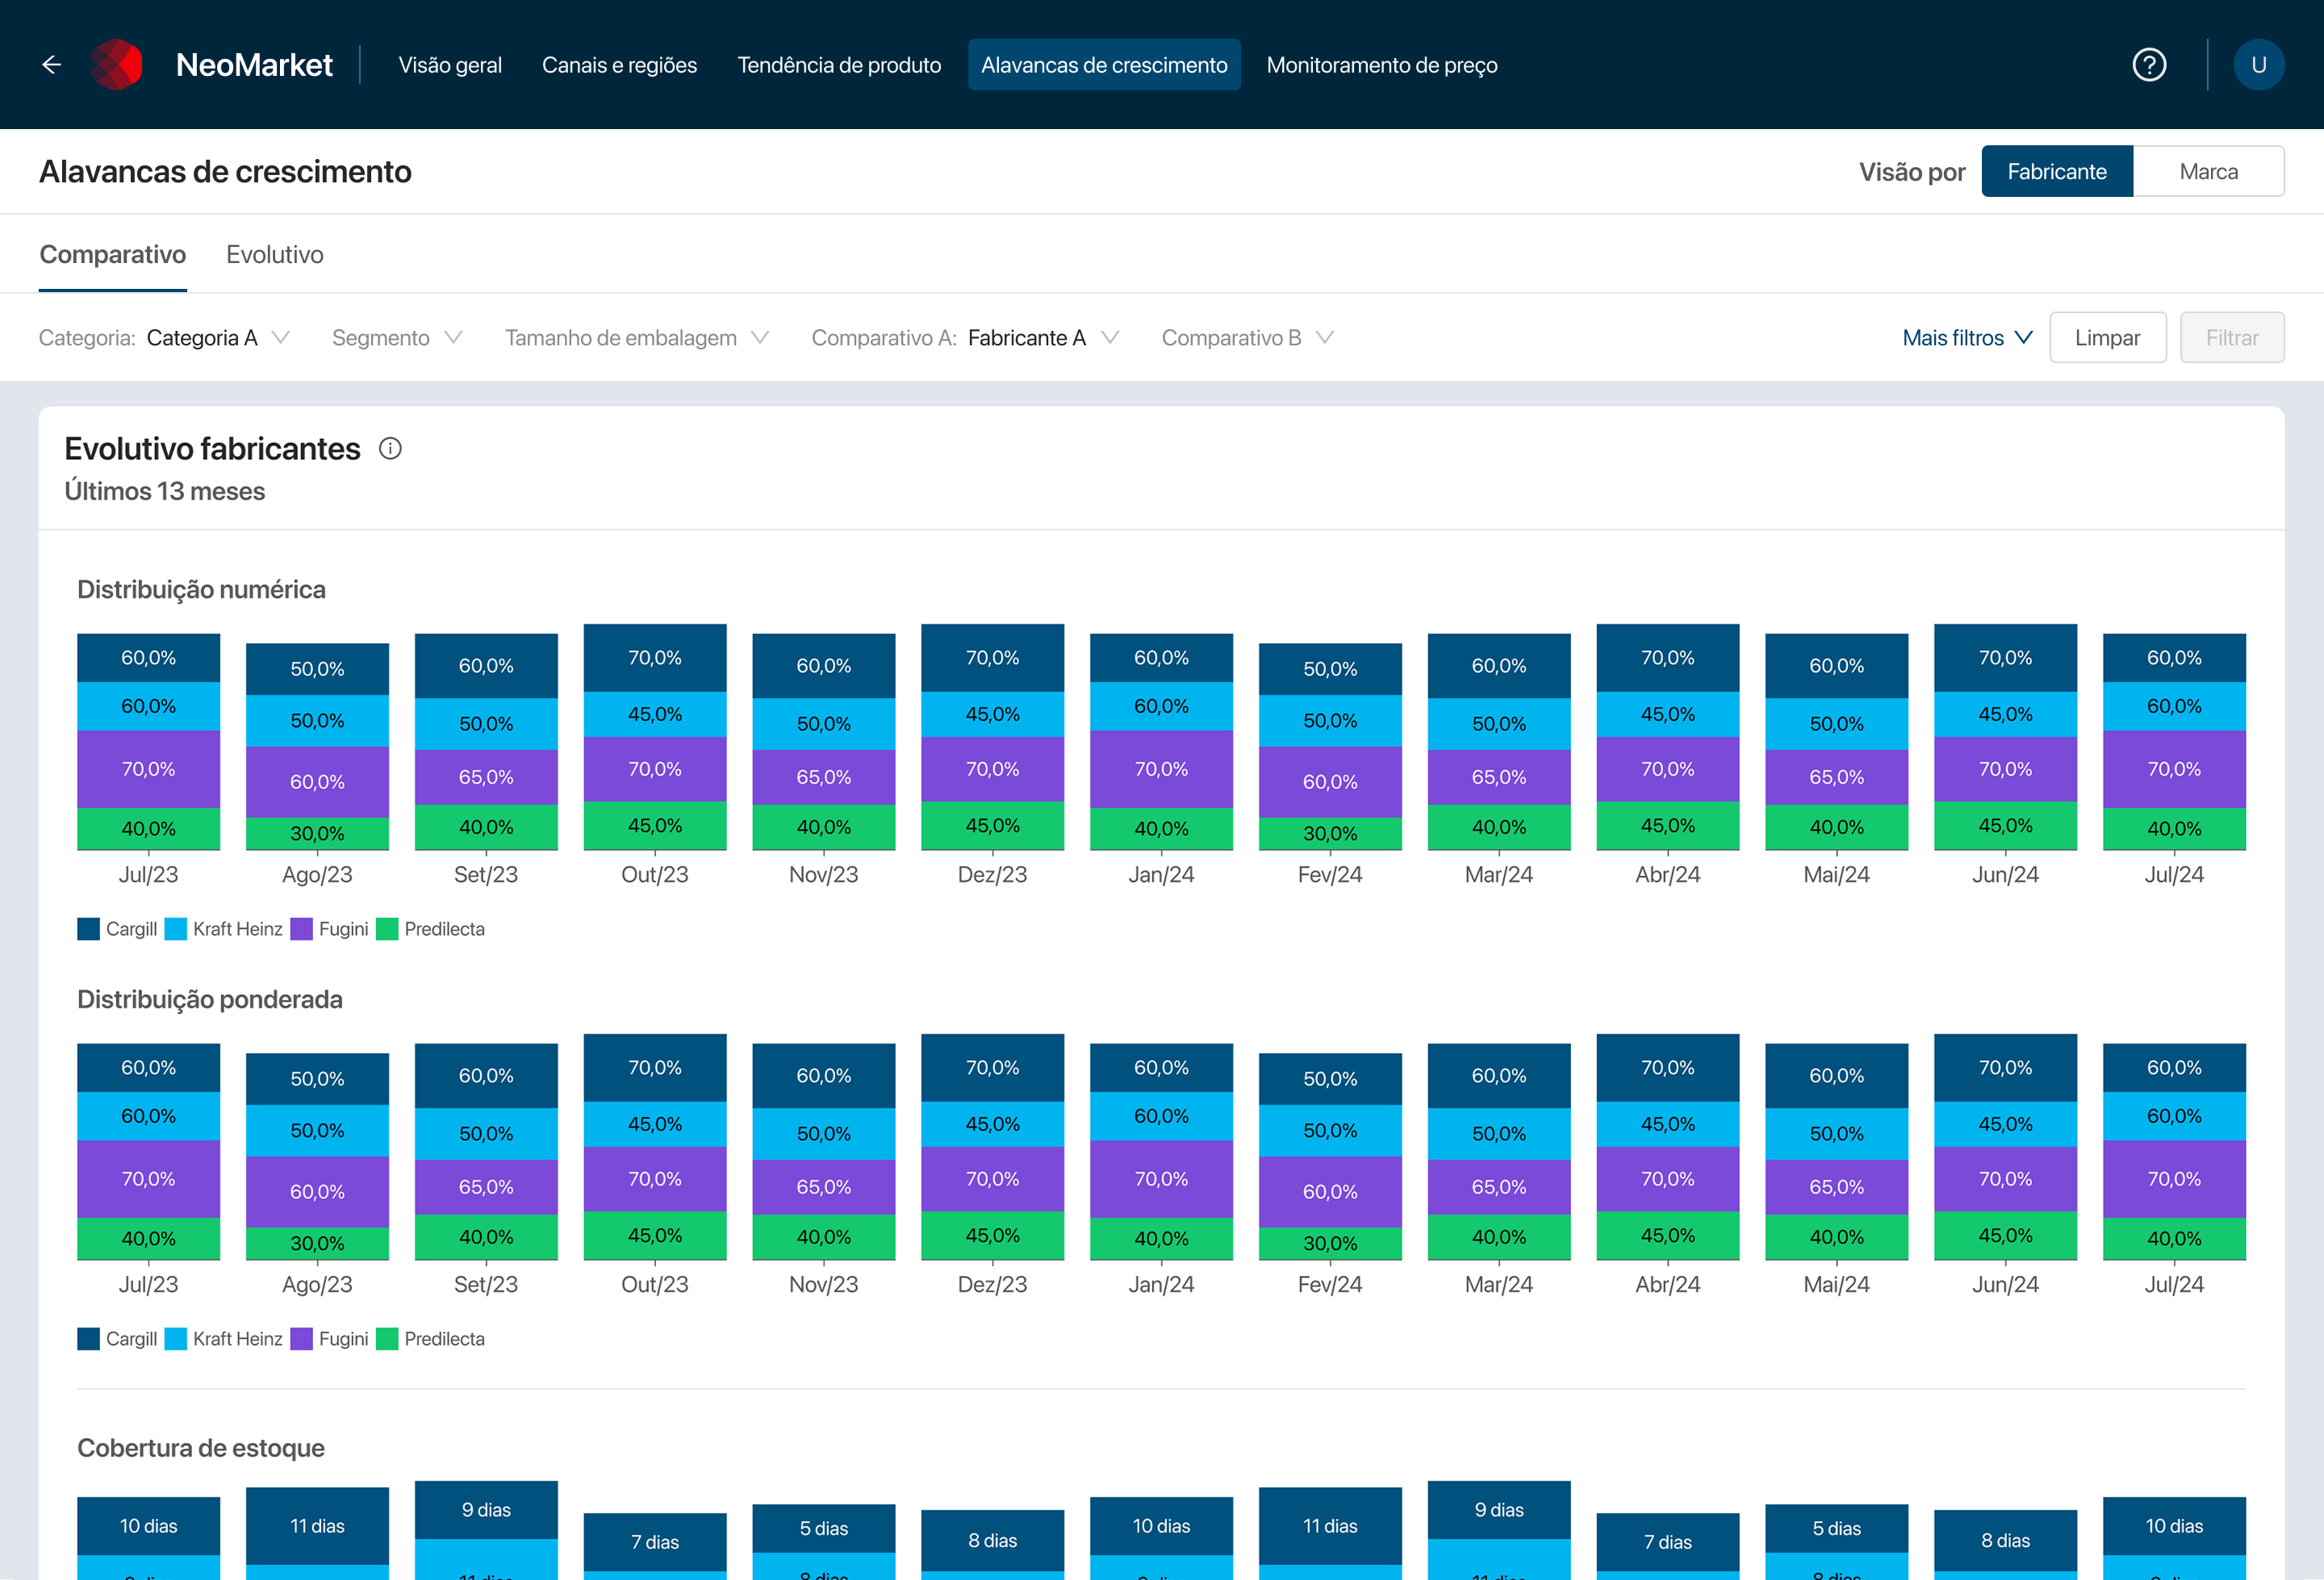The height and width of the screenshot is (1580, 2324).
Task: Open Tamanho de embalagem dropdown
Action: pyautogui.click(x=637, y=338)
